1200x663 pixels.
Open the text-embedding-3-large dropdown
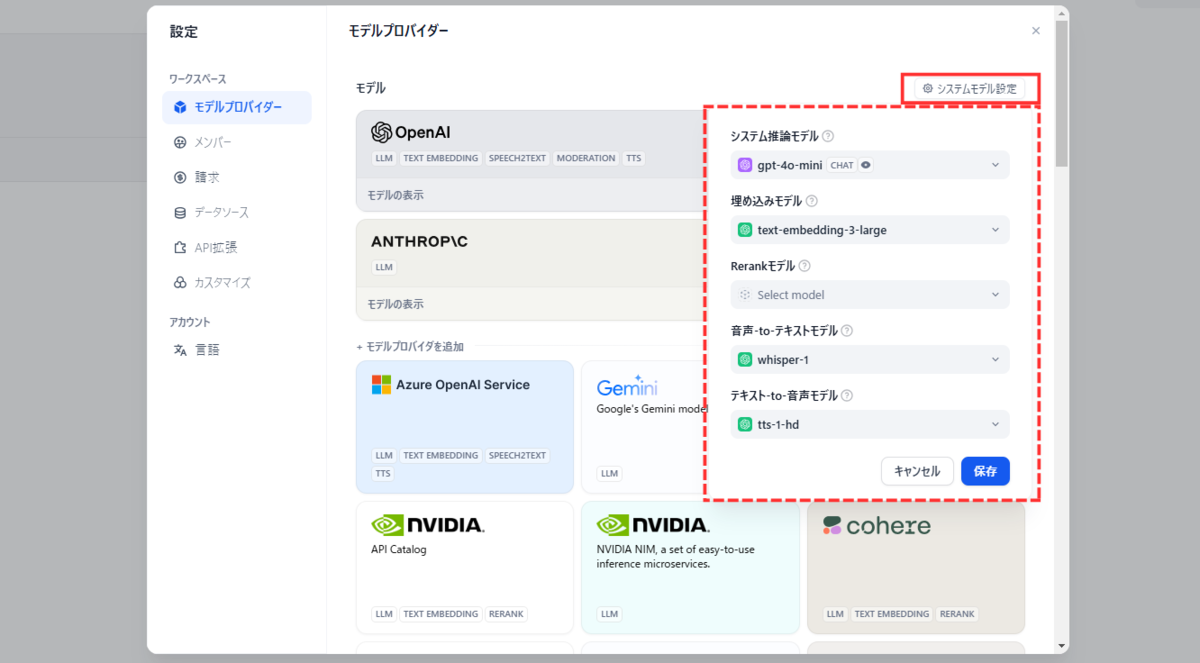click(x=870, y=230)
